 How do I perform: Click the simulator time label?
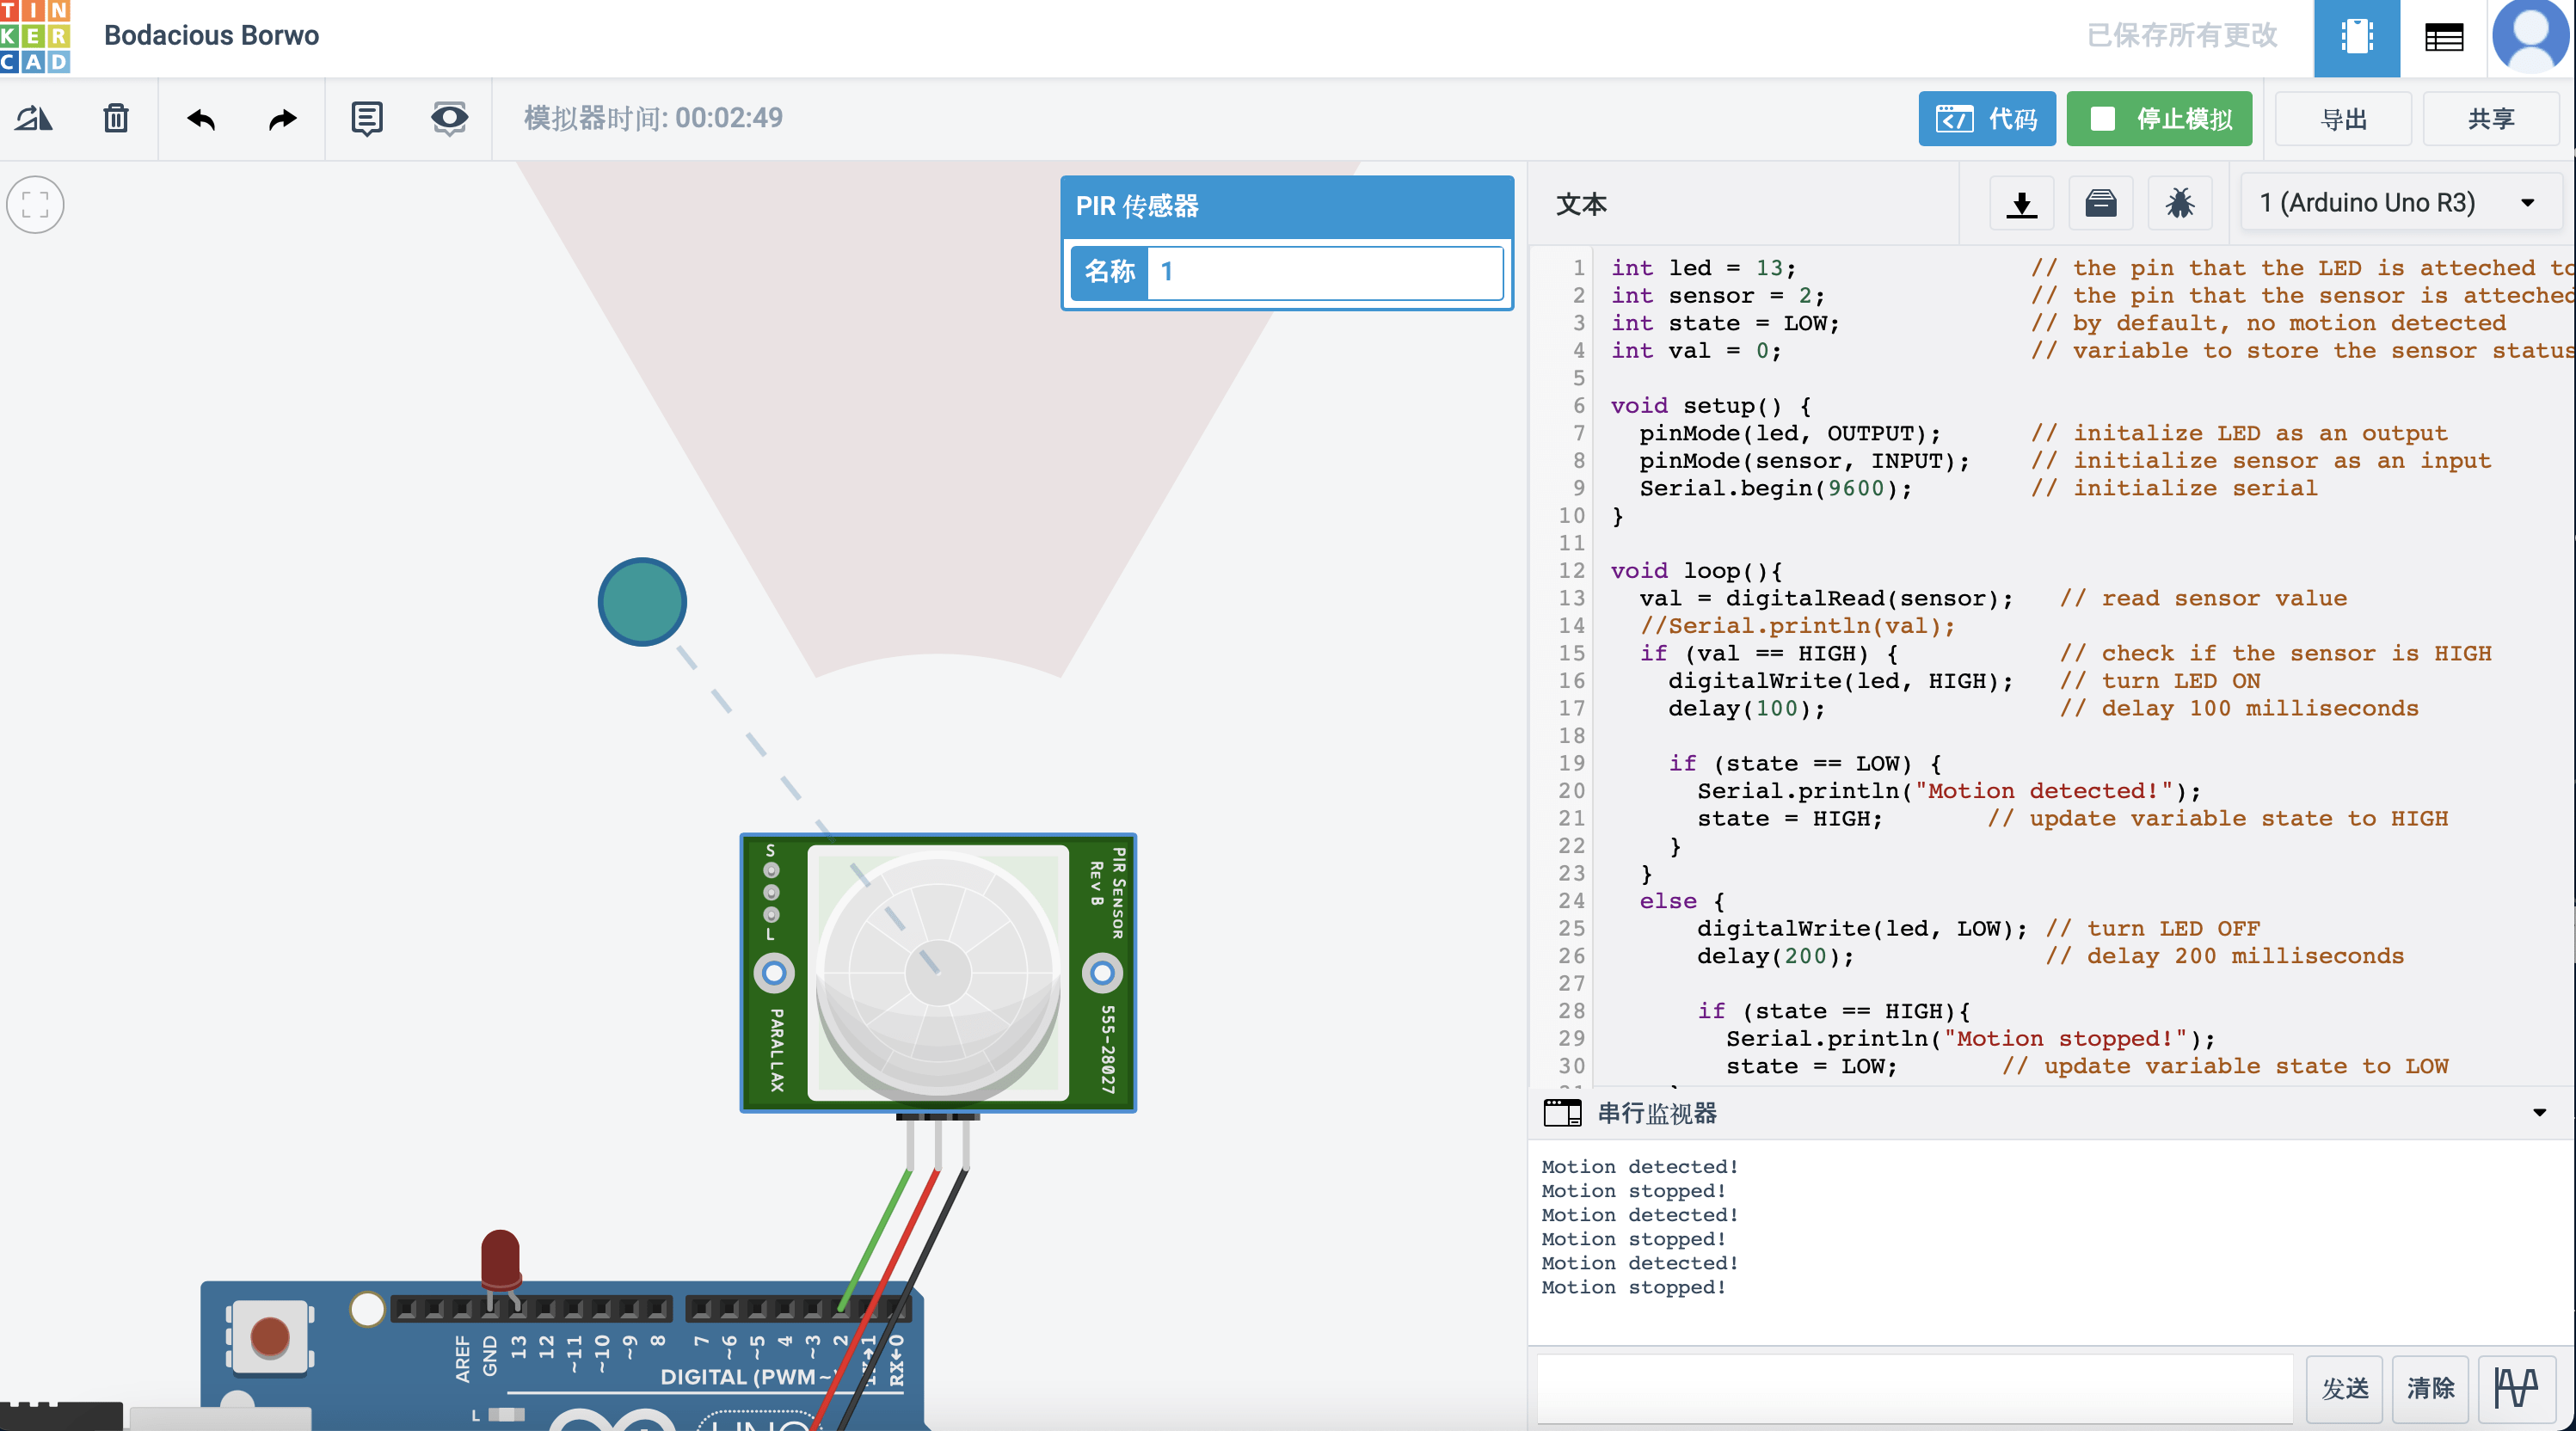(x=653, y=118)
